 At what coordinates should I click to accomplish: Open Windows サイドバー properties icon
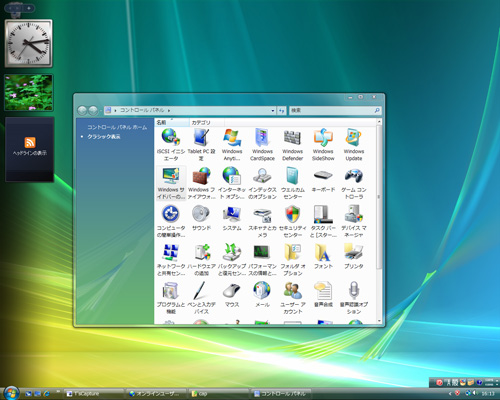pyautogui.click(x=171, y=183)
